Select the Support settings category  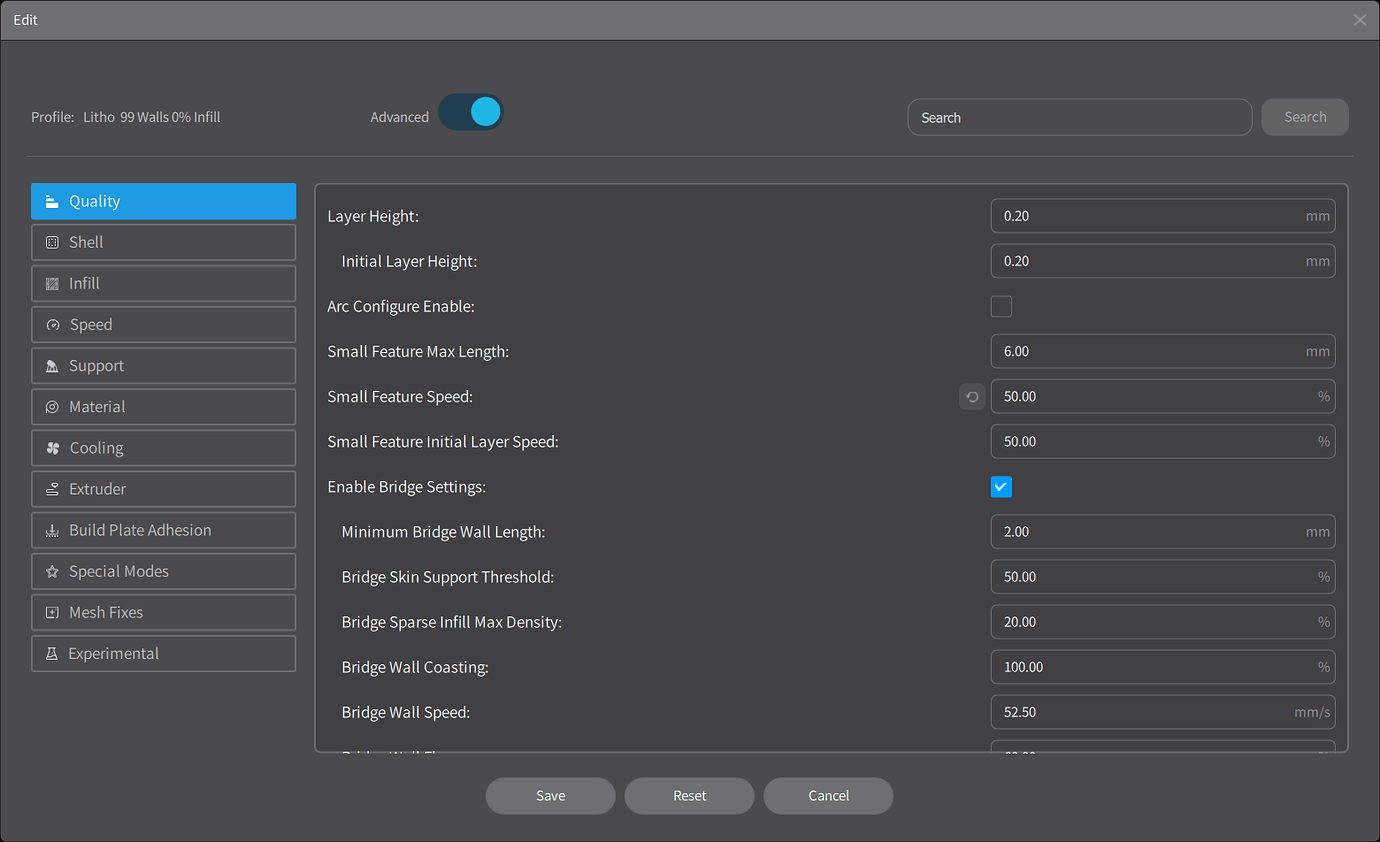tap(163, 365)
